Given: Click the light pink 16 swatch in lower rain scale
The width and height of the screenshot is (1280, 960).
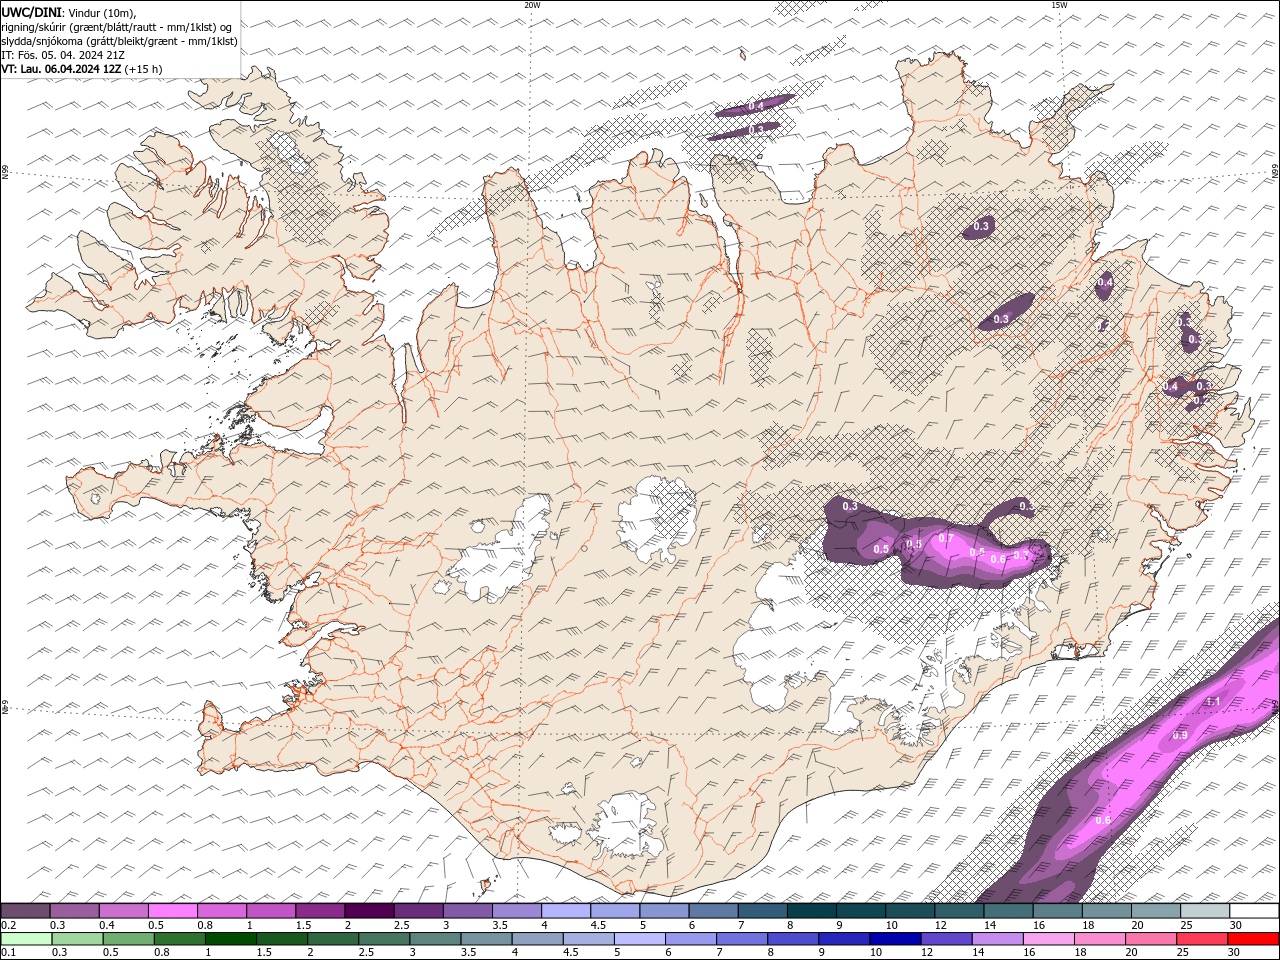Looking at the screenshot, I should (1049, 939).
